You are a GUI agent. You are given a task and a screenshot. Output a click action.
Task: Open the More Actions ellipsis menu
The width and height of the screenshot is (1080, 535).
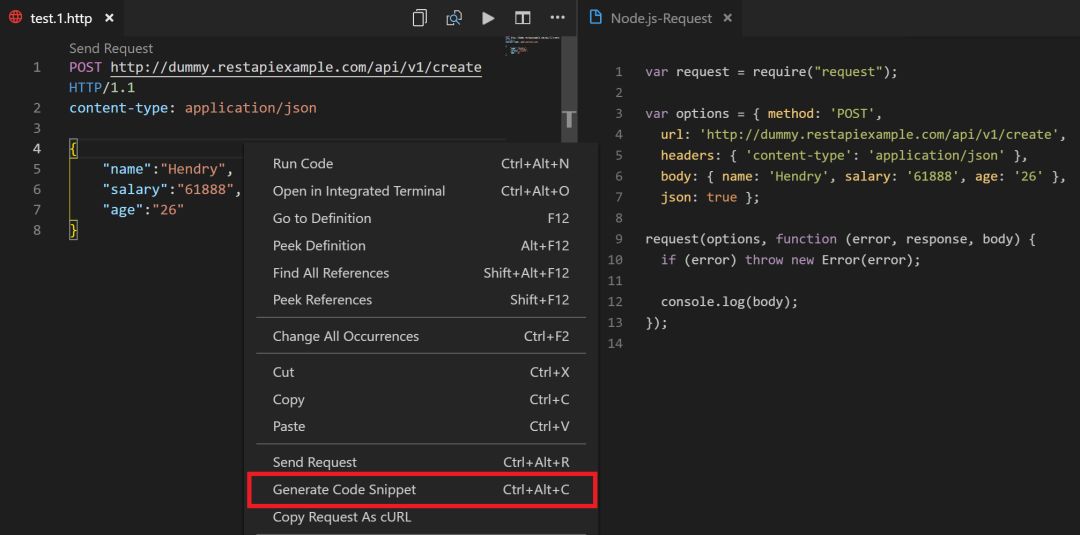point(558,18)
